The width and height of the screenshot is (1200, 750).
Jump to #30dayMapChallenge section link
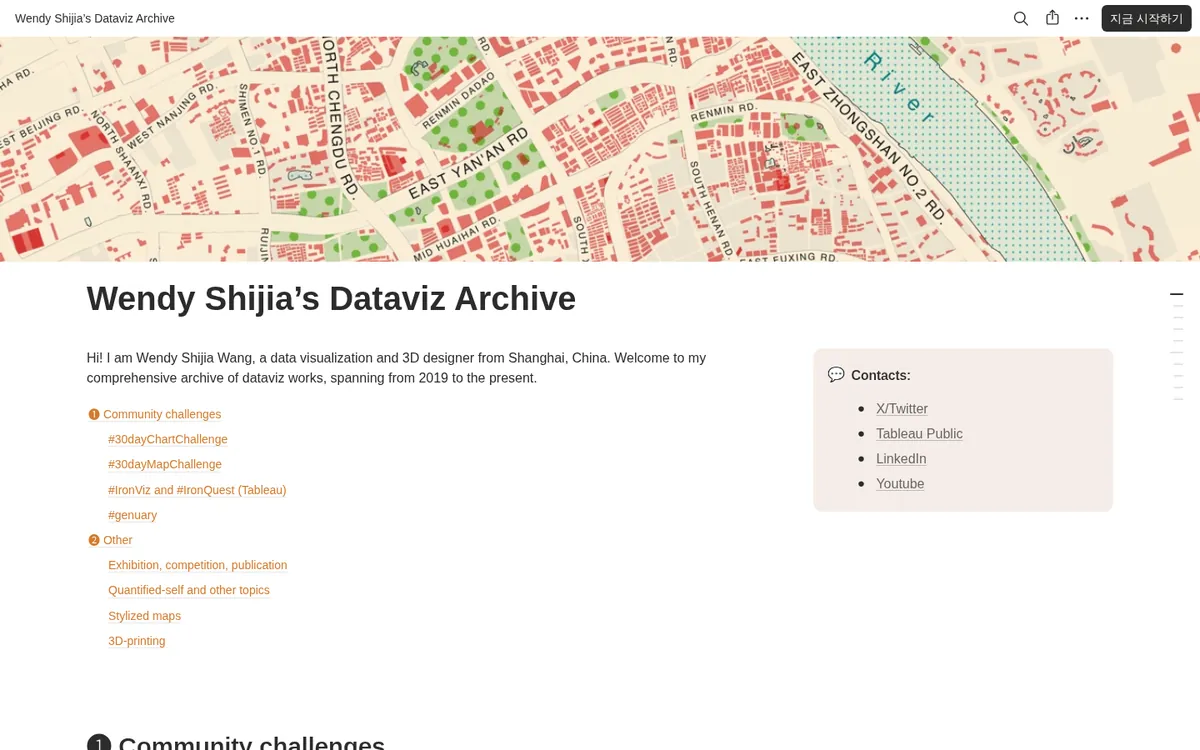[x=165, y=464]
